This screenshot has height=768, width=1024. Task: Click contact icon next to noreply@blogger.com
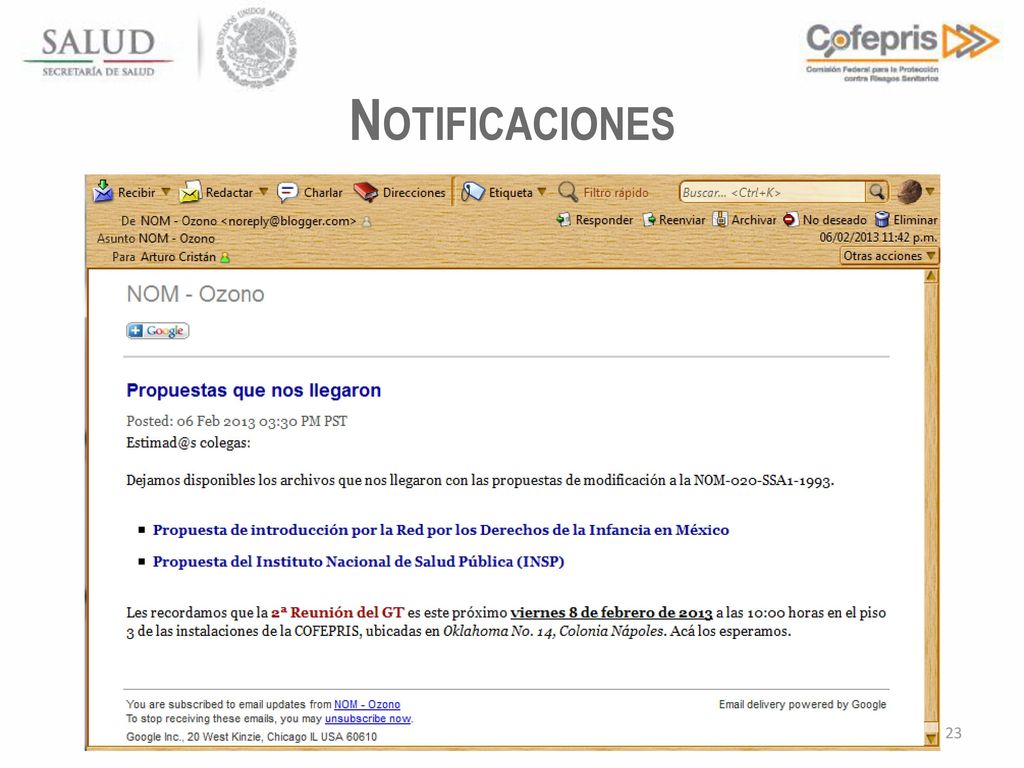[x=366, y=222]
